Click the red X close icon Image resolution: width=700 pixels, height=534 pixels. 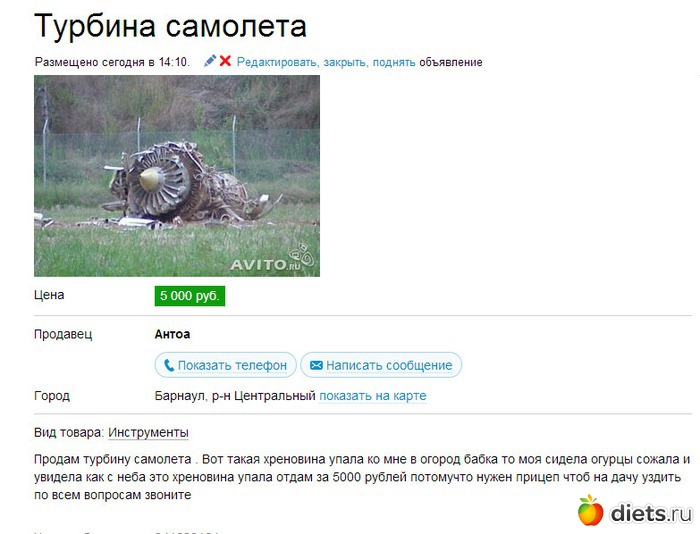tap(225, 61)
